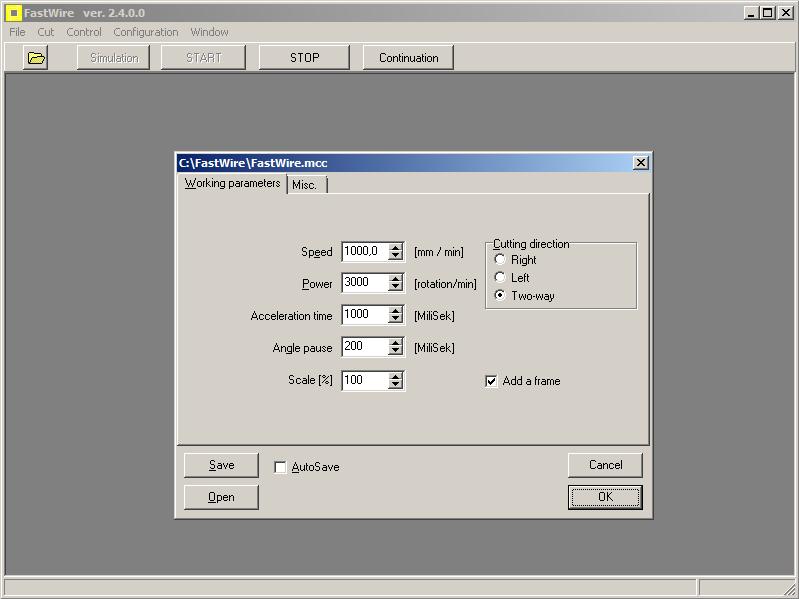Increase Speed value with up arrow

tap(396, 247)
